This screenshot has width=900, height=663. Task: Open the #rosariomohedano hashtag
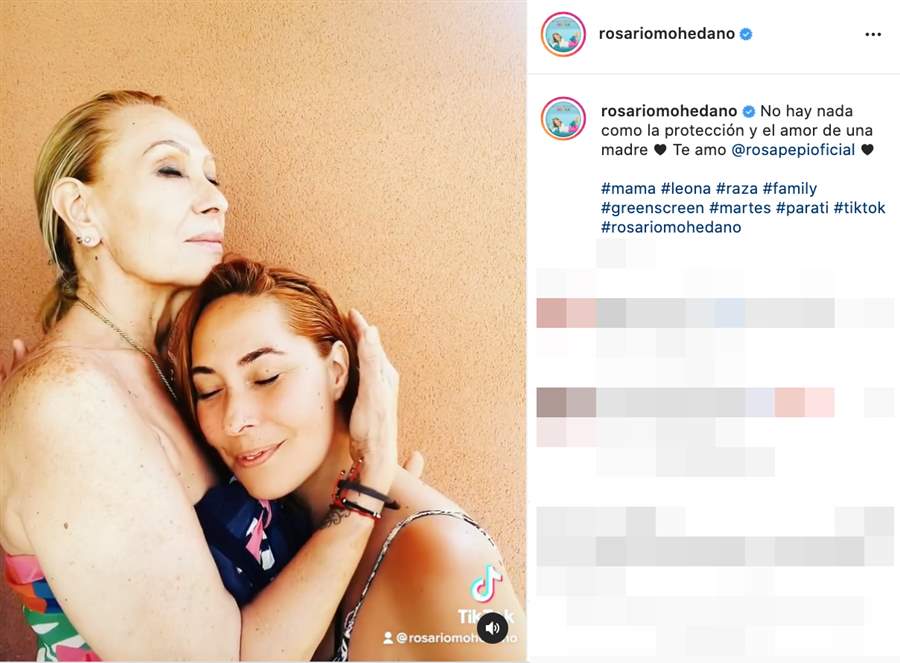pyautogui.click(x=671, y=227)
